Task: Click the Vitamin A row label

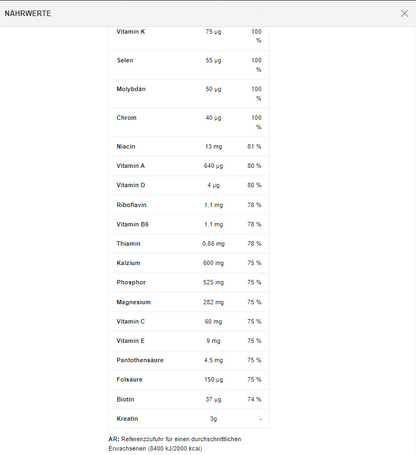Action: click(x=131, y=166)
